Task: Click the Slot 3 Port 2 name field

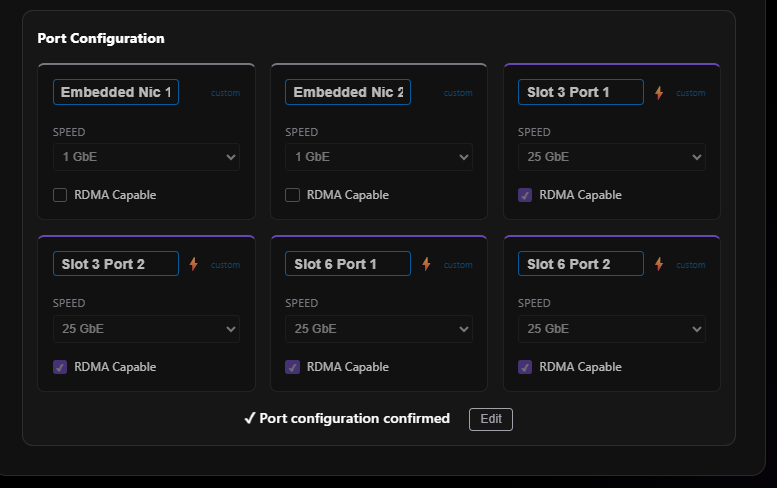Action: (116, 264)
